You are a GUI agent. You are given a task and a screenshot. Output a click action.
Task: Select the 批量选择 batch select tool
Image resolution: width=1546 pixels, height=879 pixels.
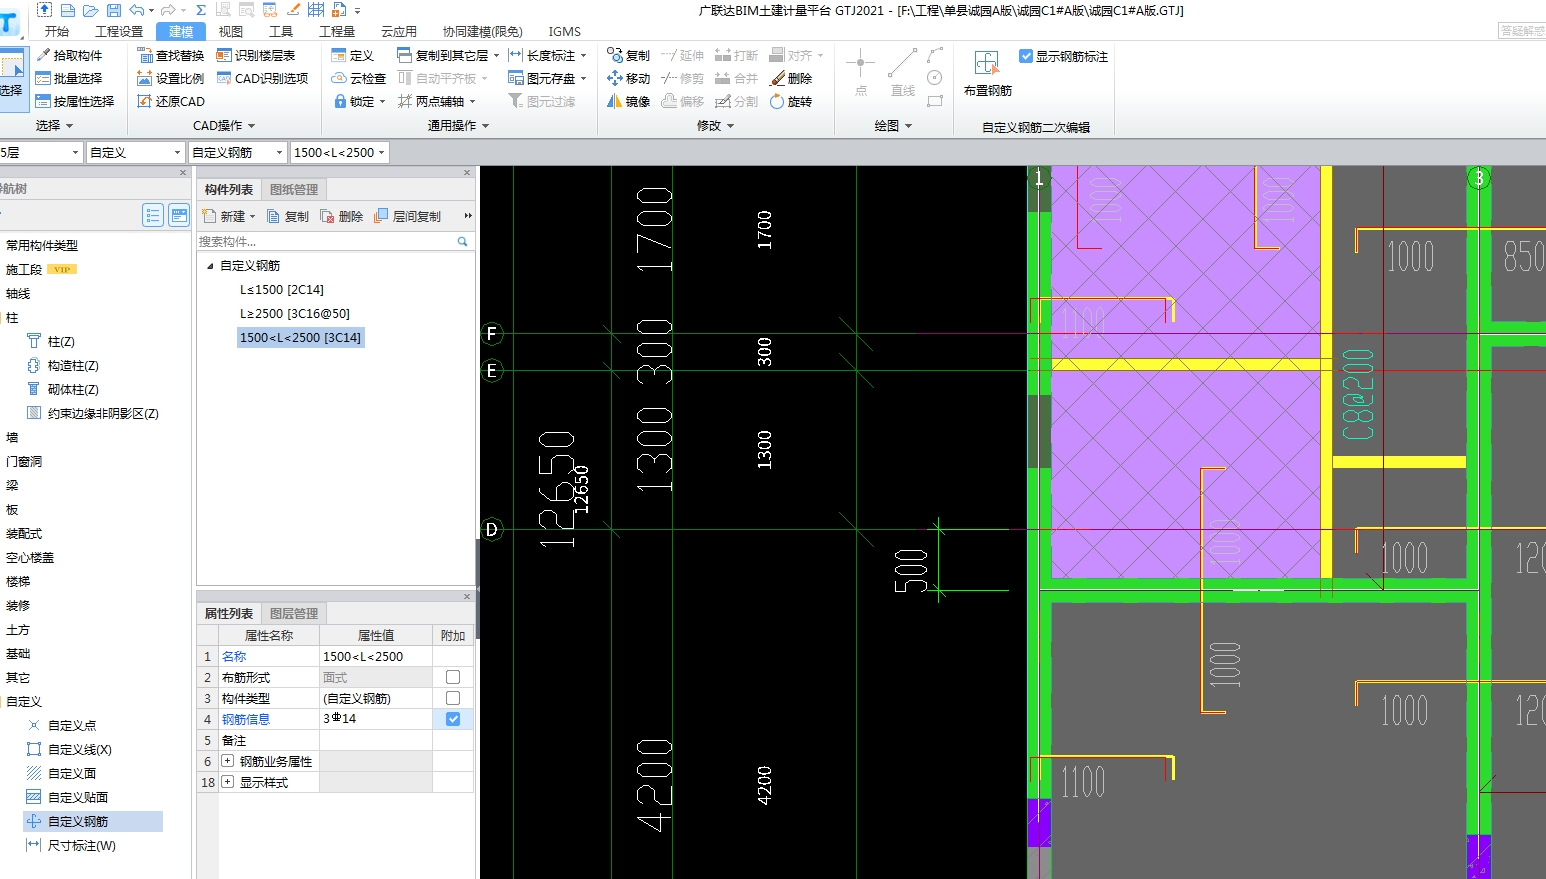pyautogui.click(x=69, y=78)
